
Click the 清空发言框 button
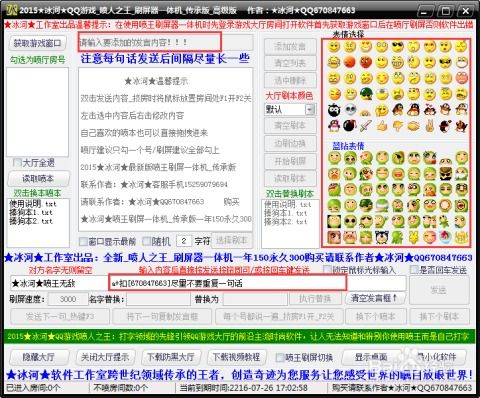pyautogui.click(x=374, y=298)
